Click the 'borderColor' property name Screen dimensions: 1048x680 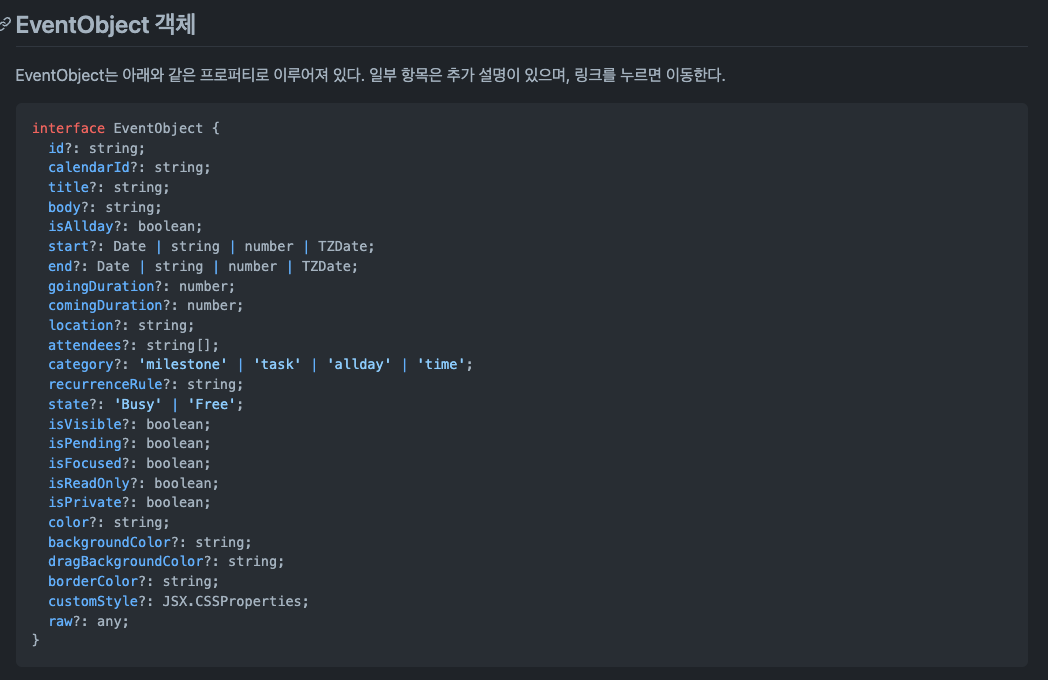[92, 581]
